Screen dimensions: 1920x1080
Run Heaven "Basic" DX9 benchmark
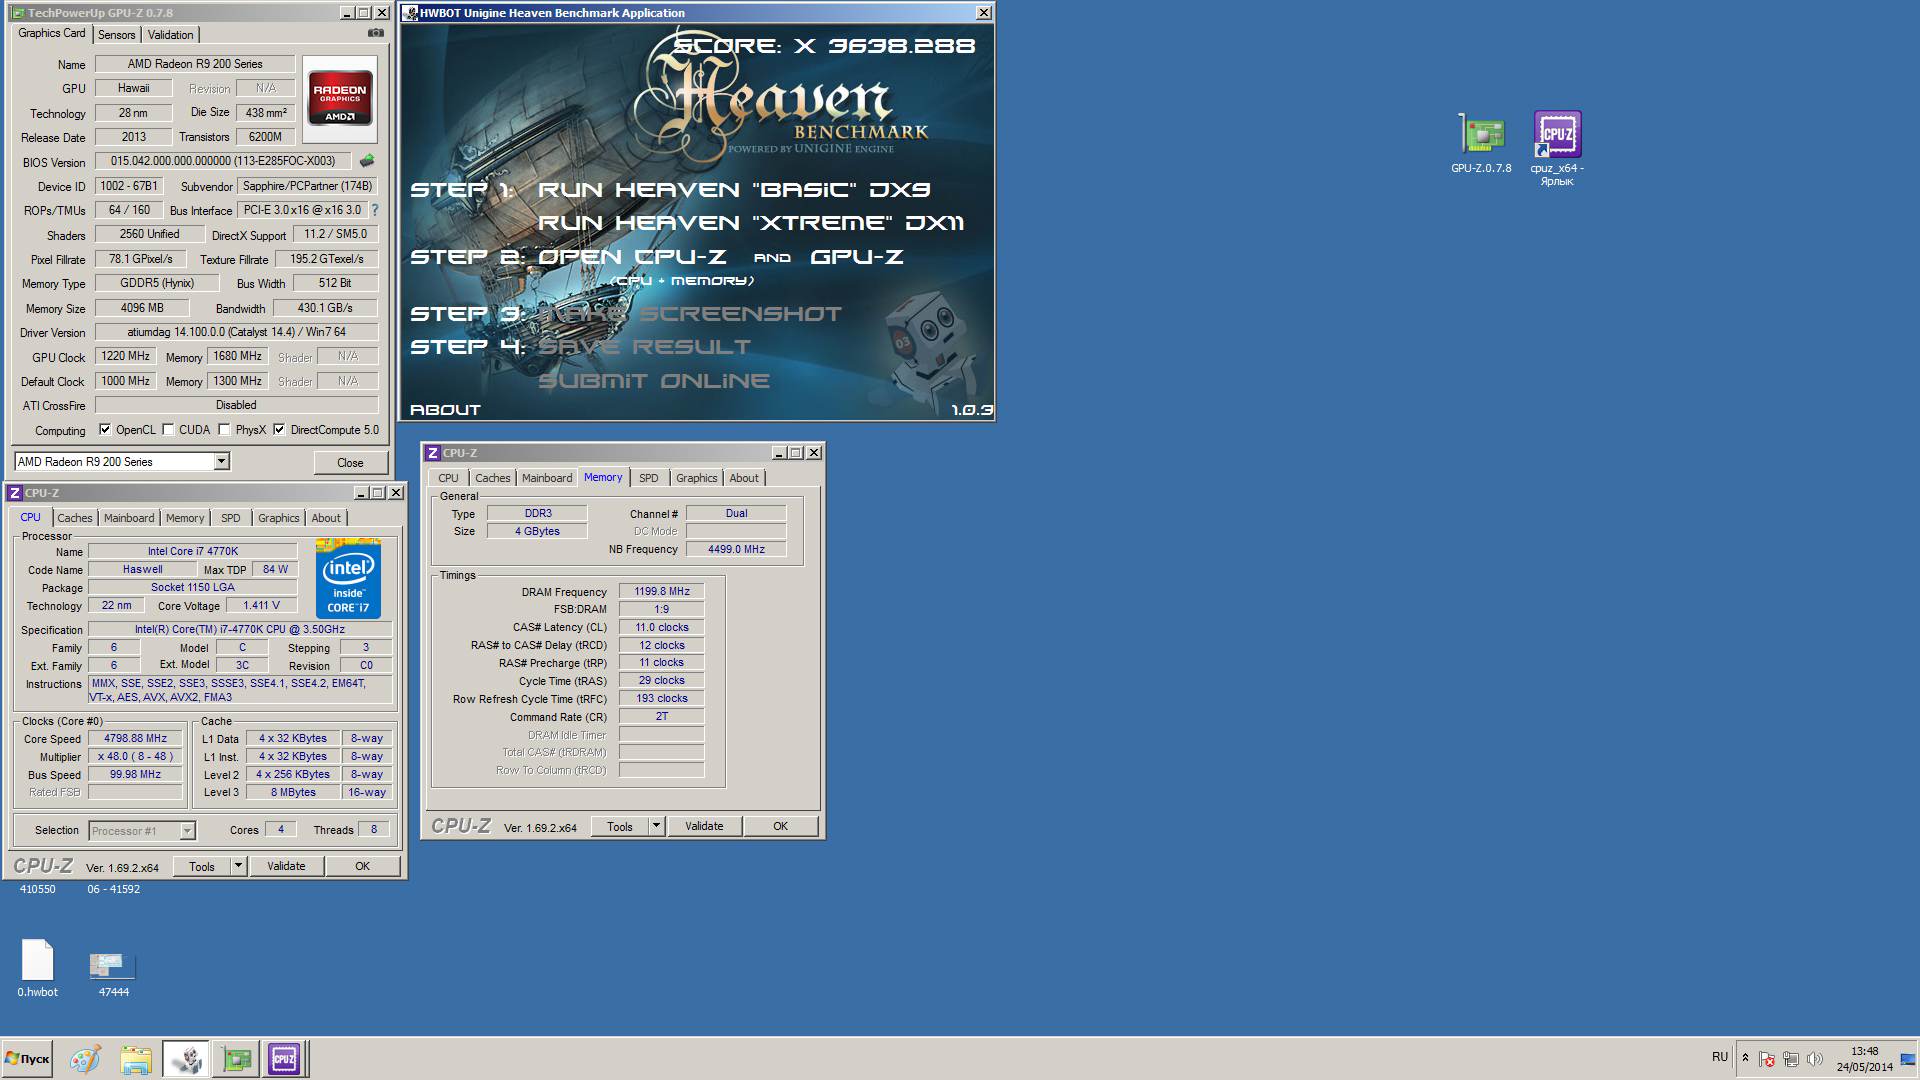pos(734,189)
